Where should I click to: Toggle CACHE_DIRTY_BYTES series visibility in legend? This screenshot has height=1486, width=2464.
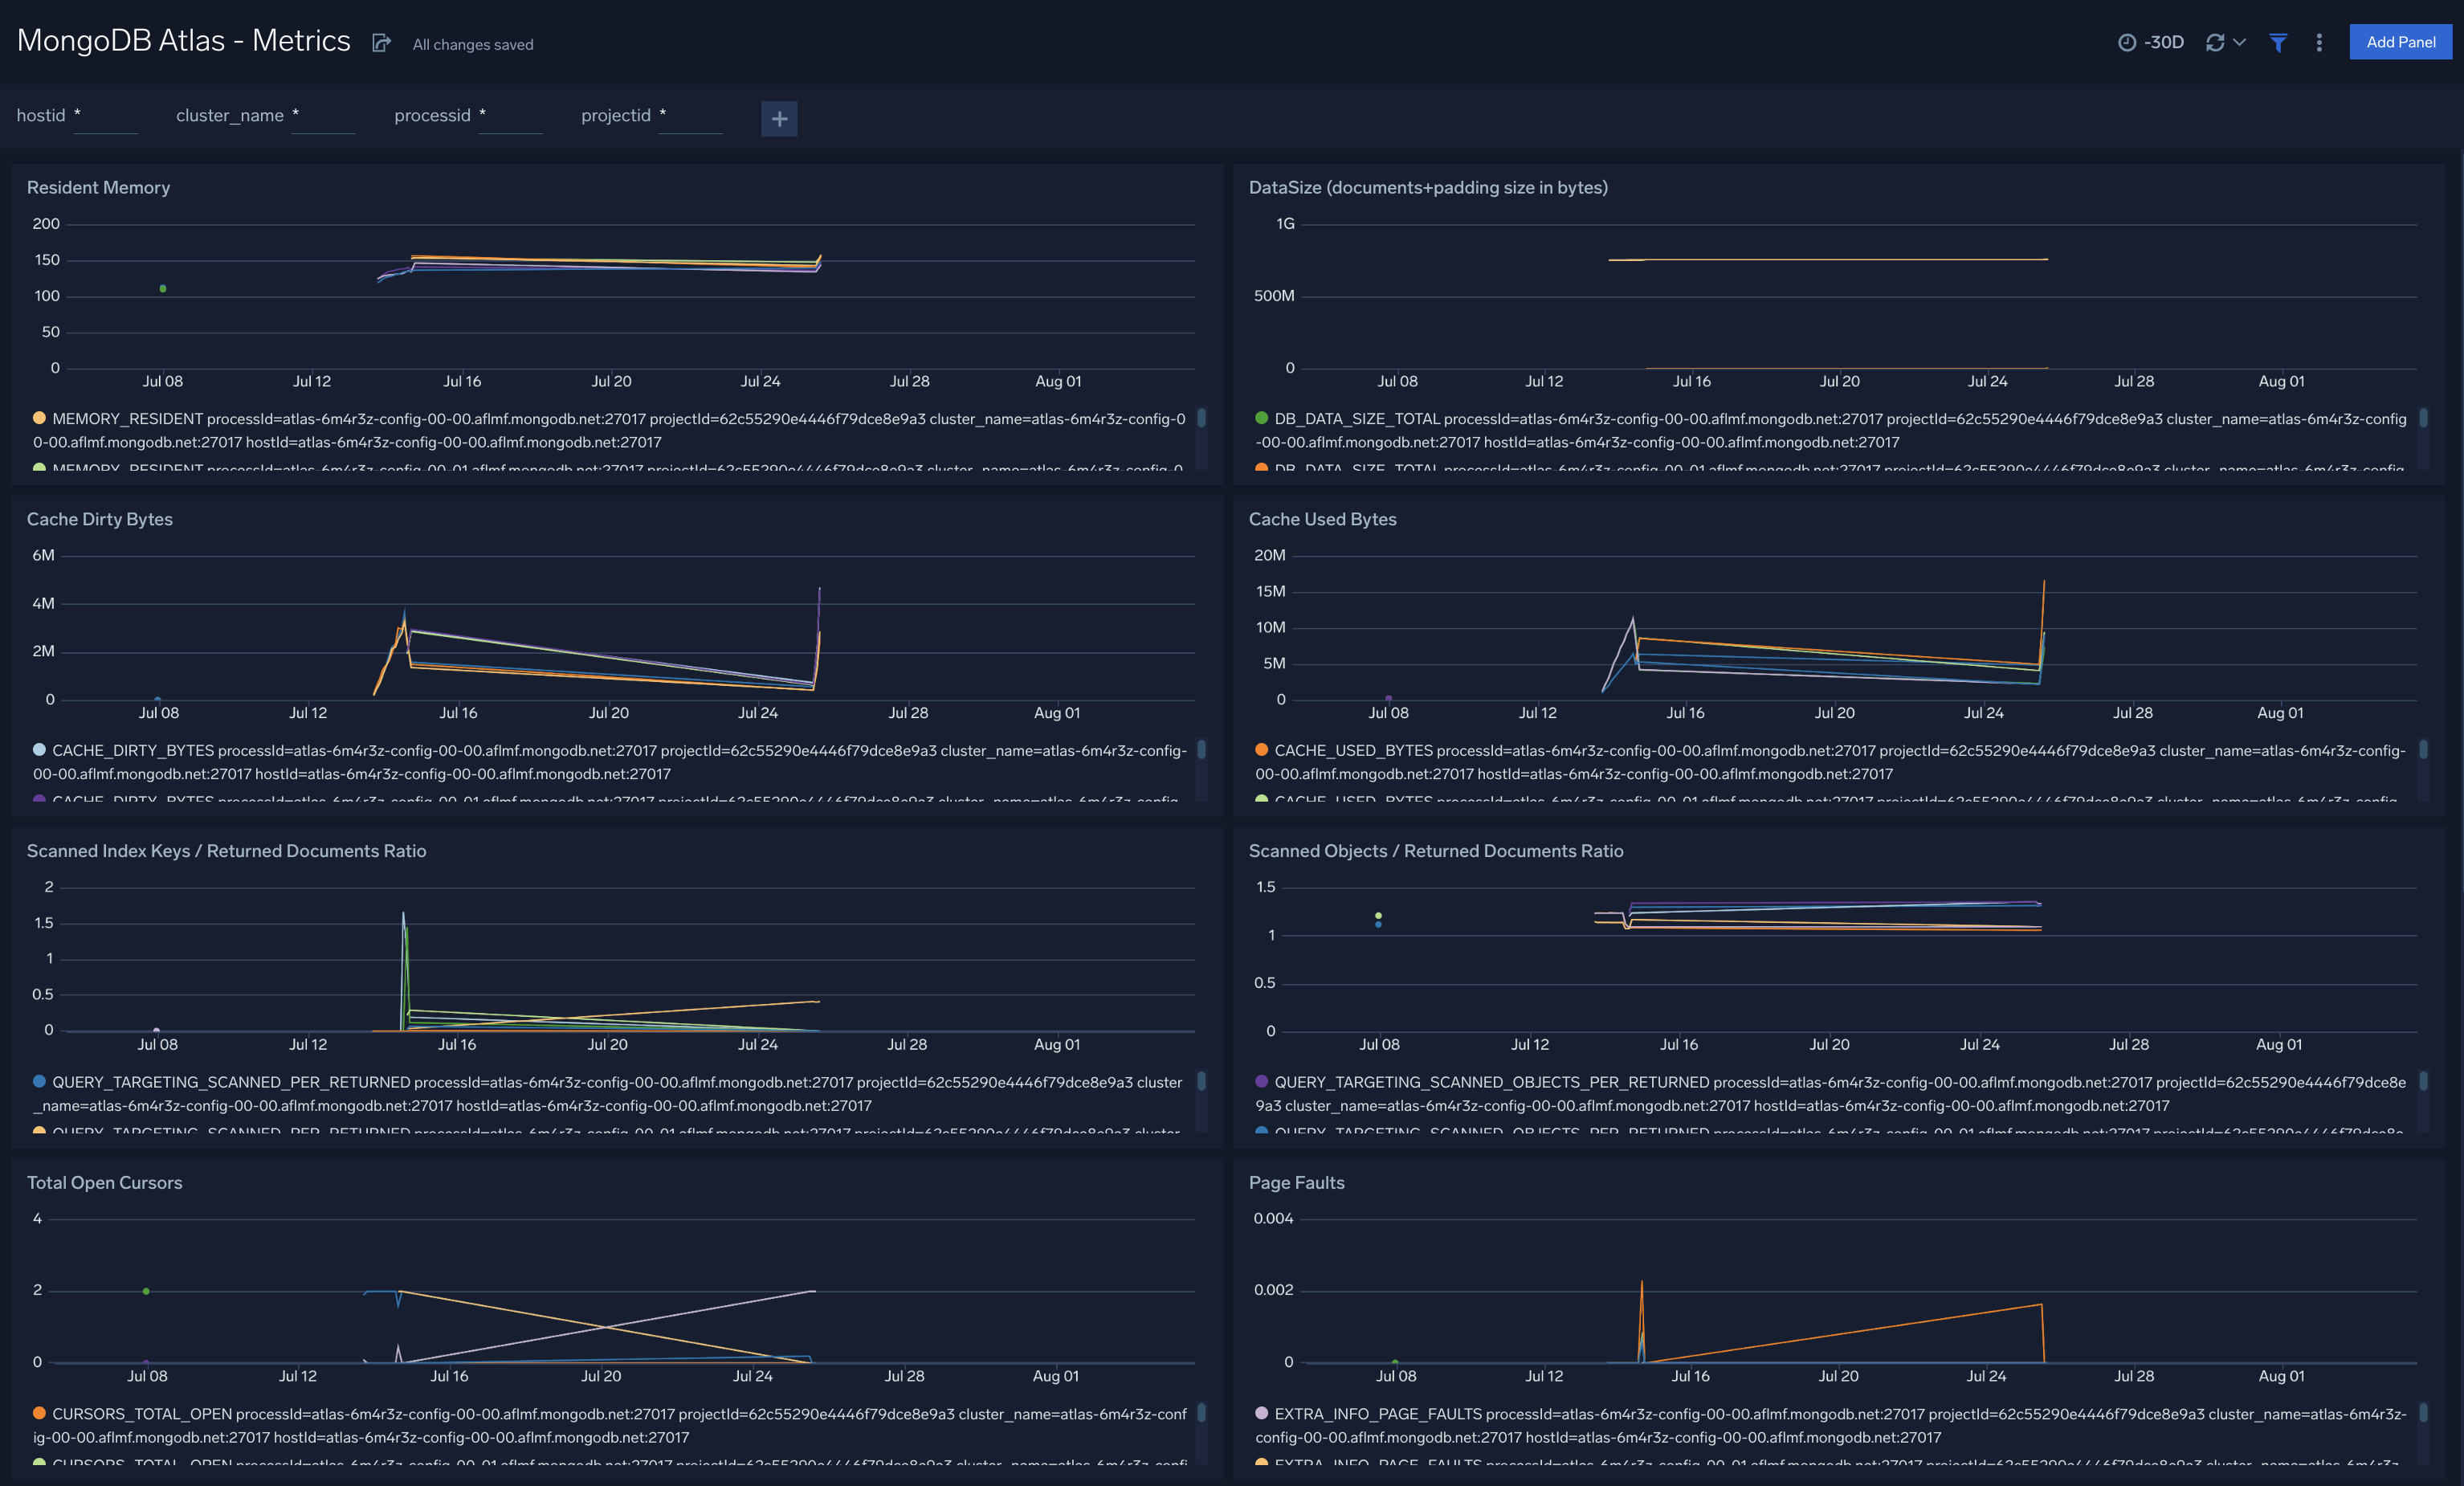(x=133, y=750)
